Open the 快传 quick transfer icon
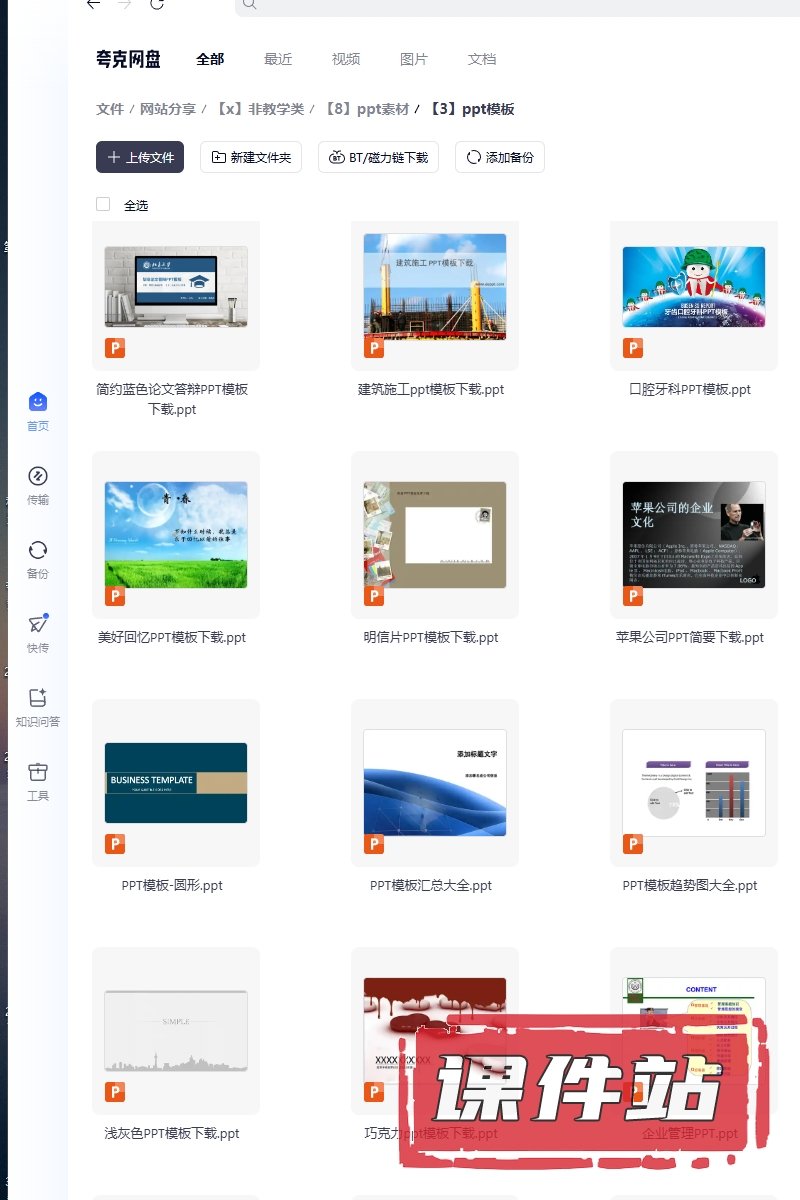The height and width of the screenshot is (1200, 800). tap(37, 625)
